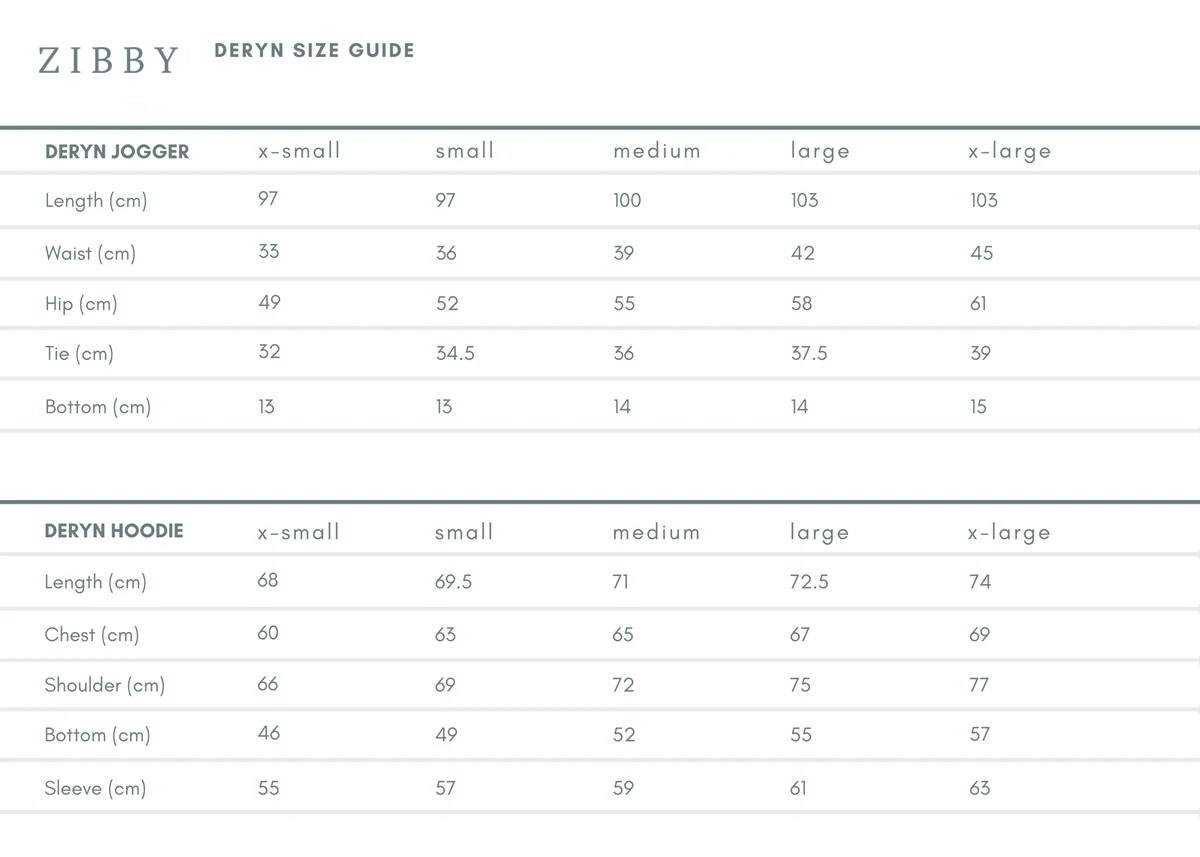Click jogger medium column header
The height and width of the screenshot is (857, 1200).
(656, 151)
